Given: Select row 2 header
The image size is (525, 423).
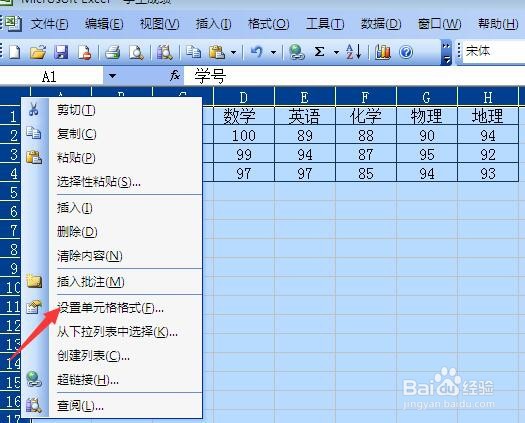Looking at the screenshot, I should click(10, 136).
